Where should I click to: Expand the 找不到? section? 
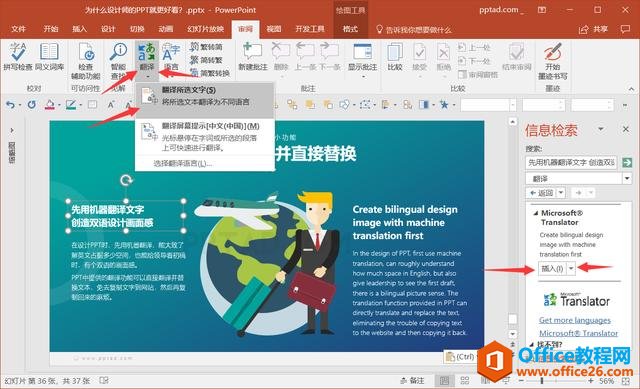point(531,345)
